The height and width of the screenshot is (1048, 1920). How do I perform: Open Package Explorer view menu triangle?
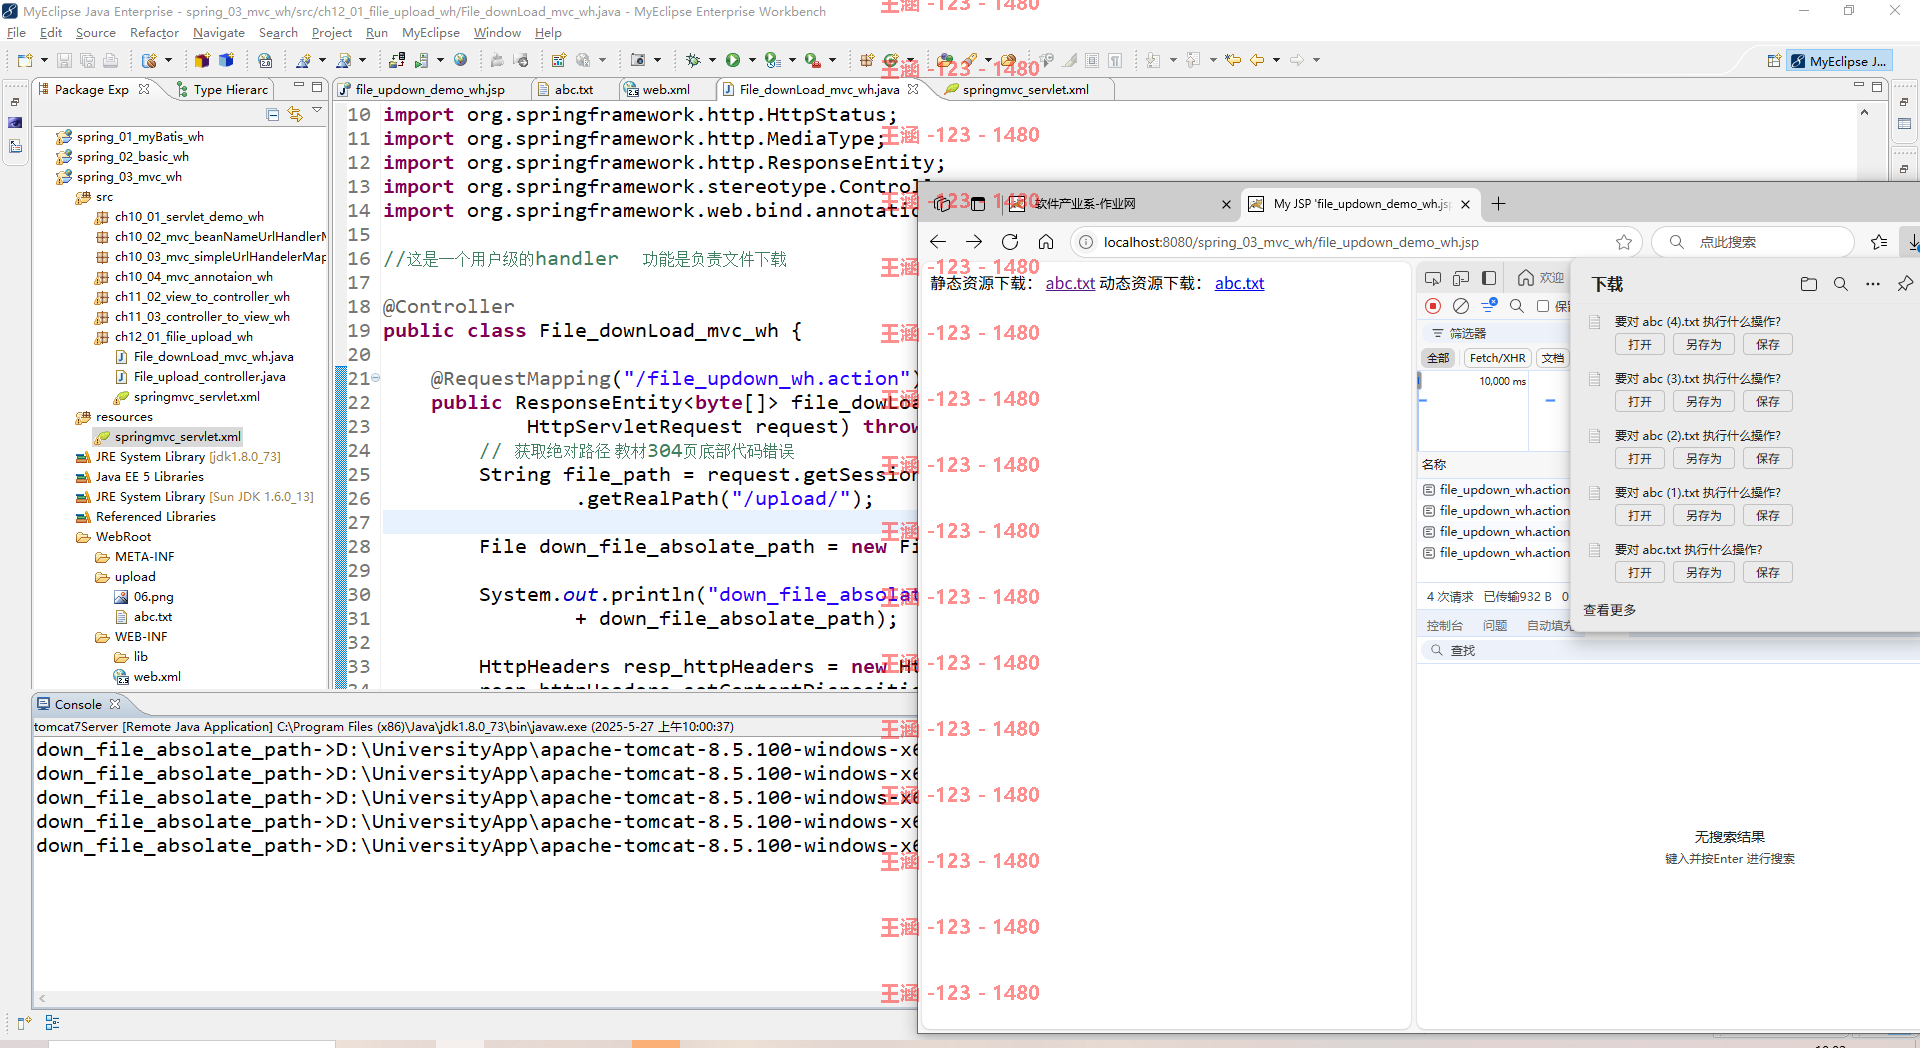click(317, 111)
